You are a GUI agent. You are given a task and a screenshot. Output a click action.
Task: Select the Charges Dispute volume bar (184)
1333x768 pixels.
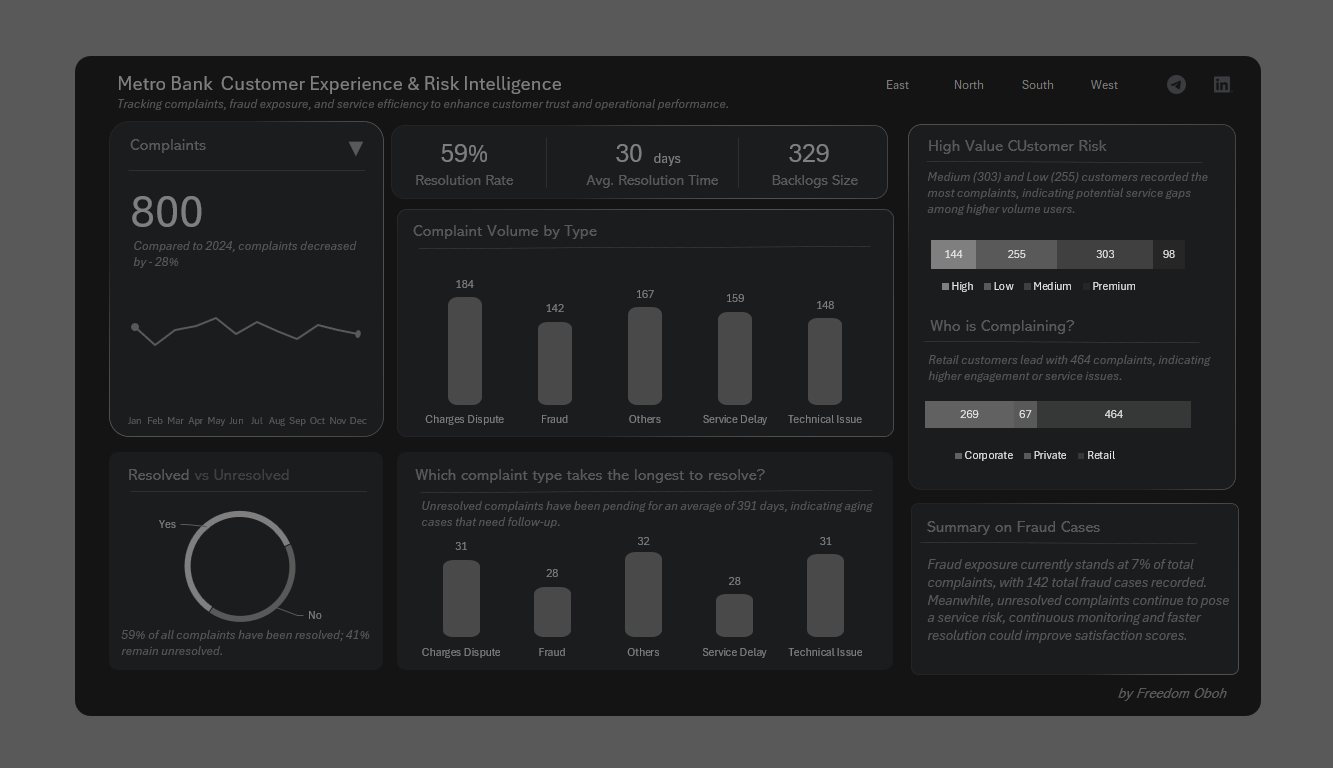coord(465,351)
